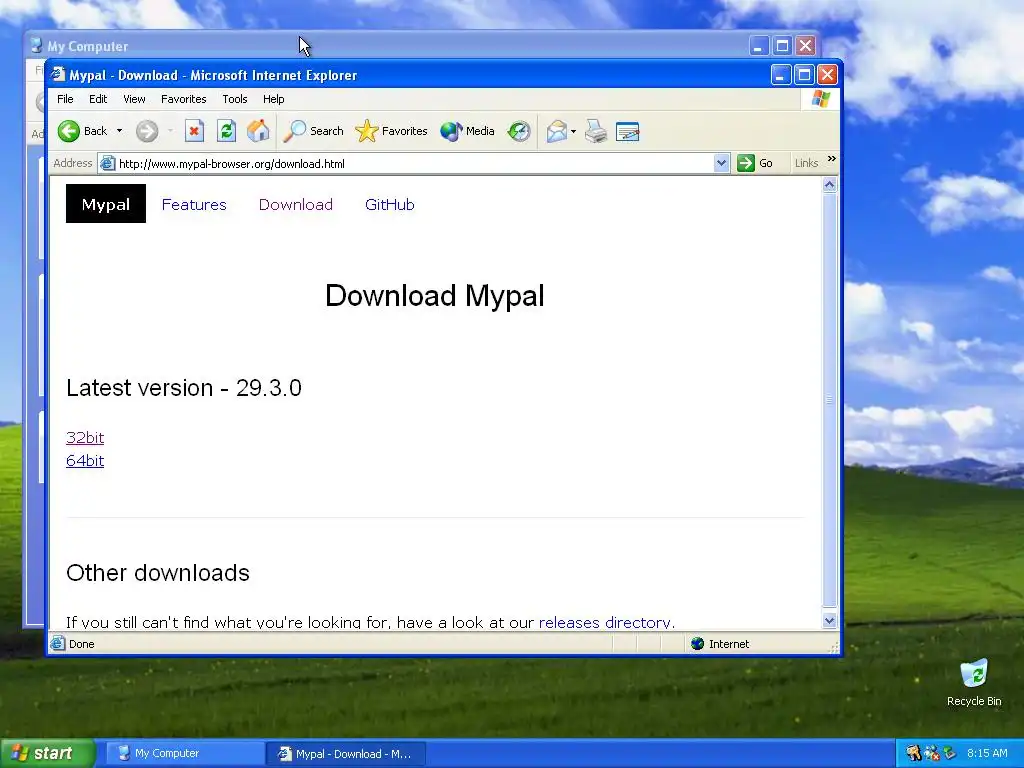This screenshot has height=768, width=1024.
Task: Click the page icon in the address bar
Action: pyautogui.click(x=107, y=163)
